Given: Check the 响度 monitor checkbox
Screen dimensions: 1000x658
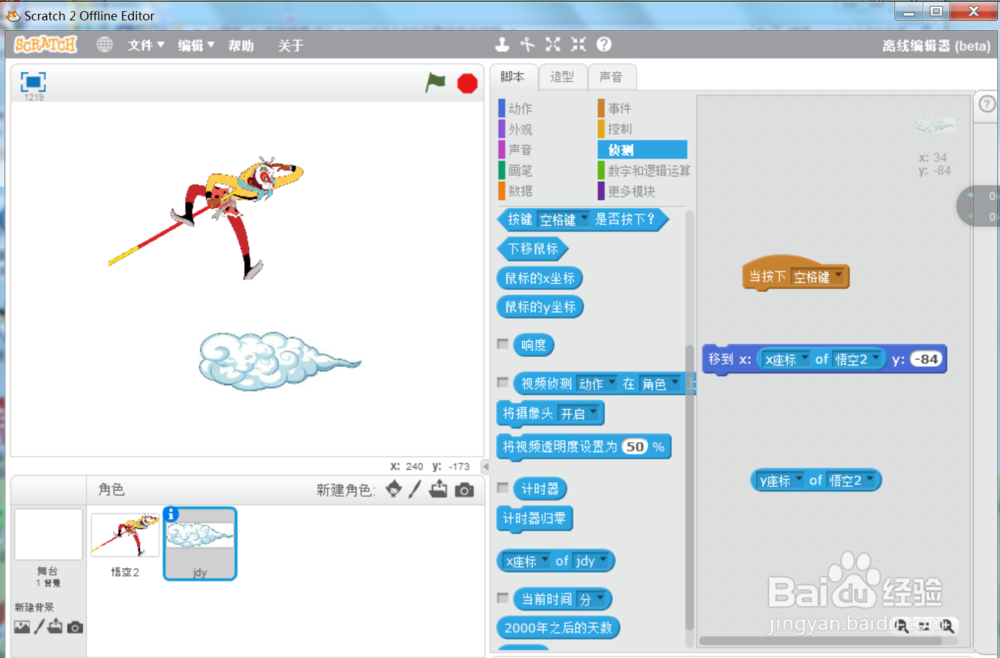Looking at the screenshot, I should pyautogui.click(x=503, y=344).
